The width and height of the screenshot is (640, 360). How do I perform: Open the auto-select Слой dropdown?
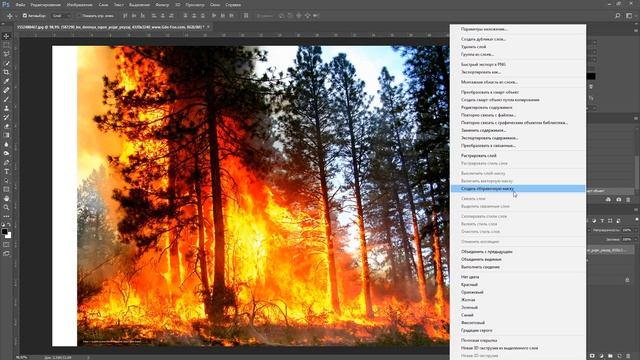click(x=61, y=16)
